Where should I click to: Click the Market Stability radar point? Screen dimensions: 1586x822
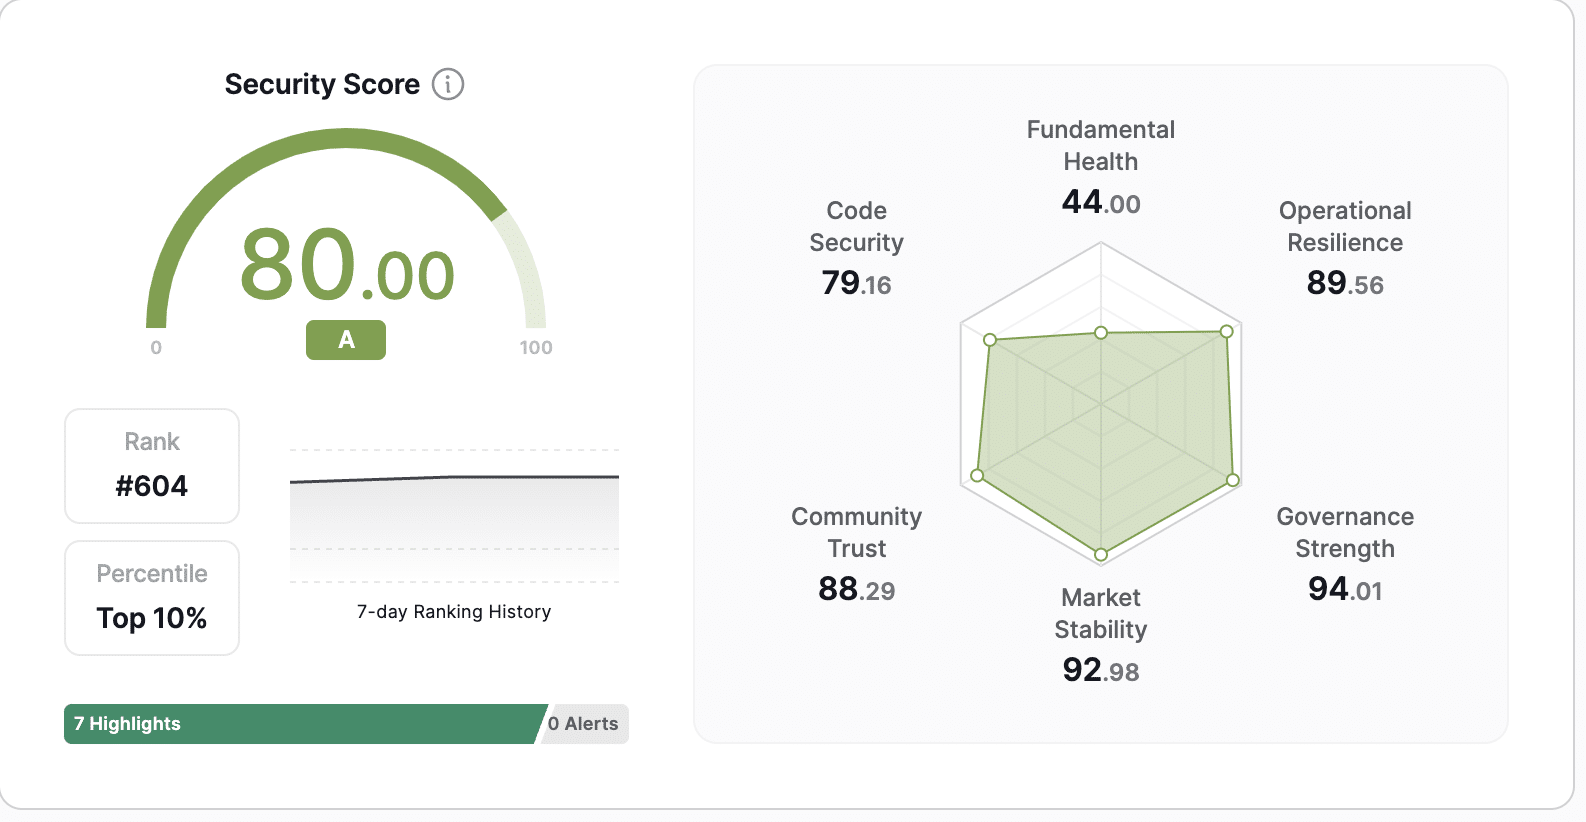coord(1101,554)
